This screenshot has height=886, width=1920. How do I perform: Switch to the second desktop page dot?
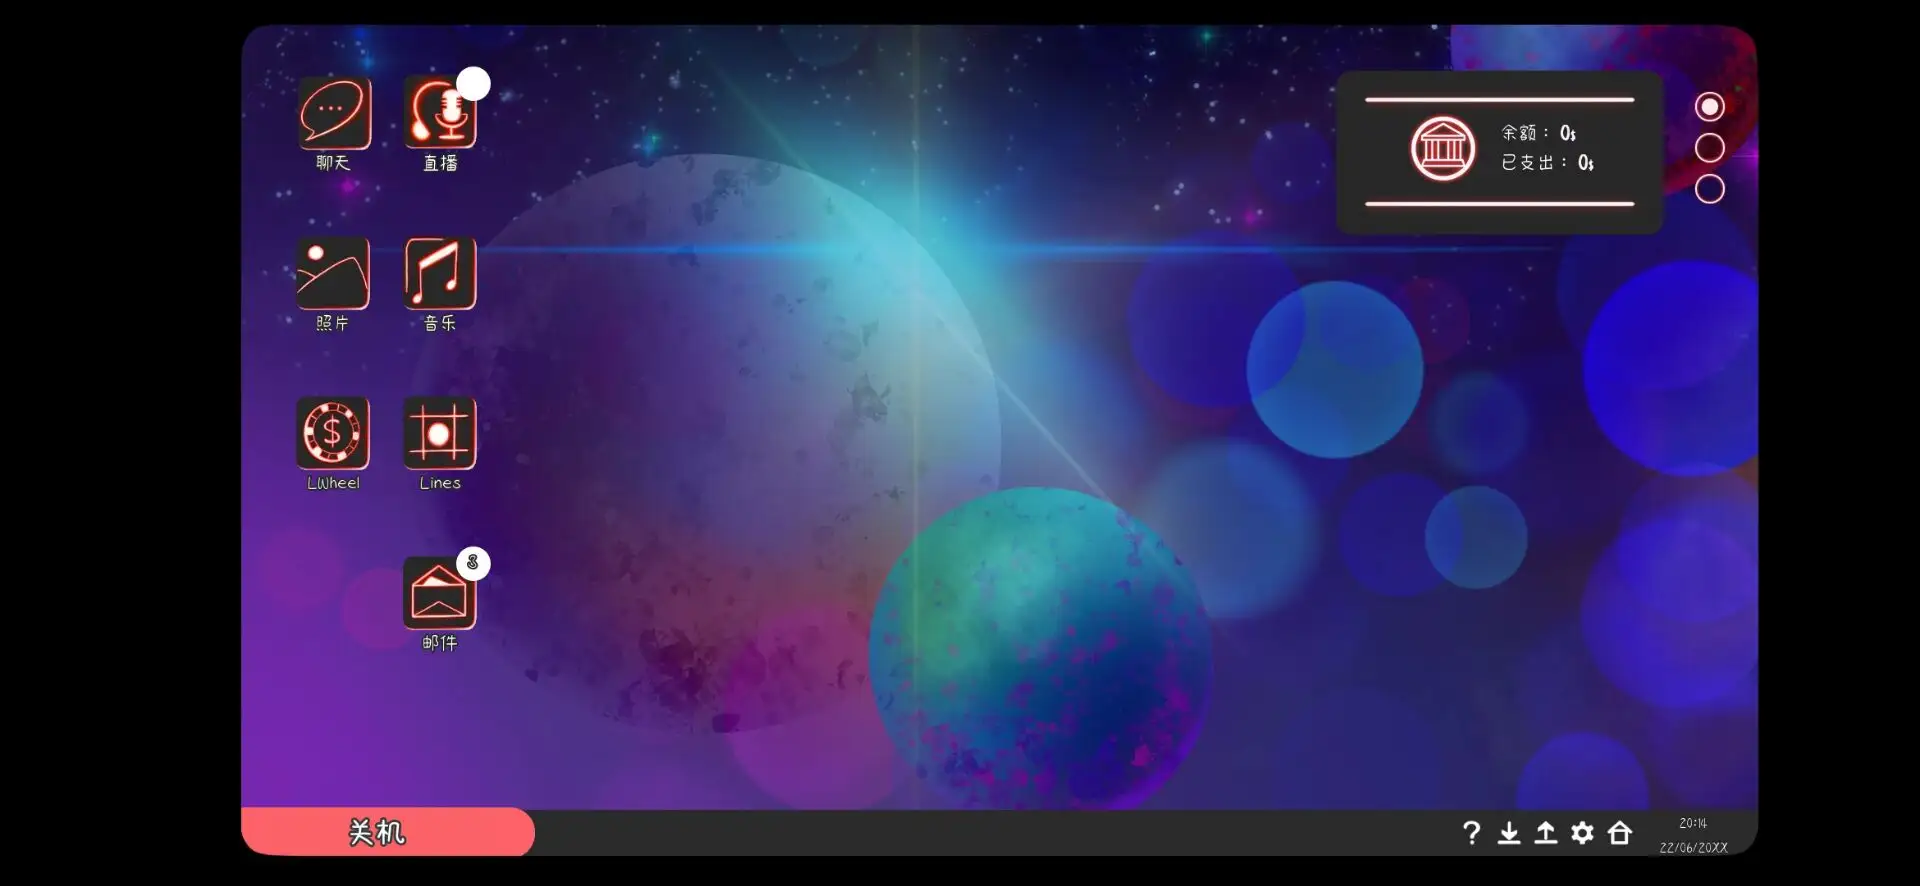(x=1710, y=148)
